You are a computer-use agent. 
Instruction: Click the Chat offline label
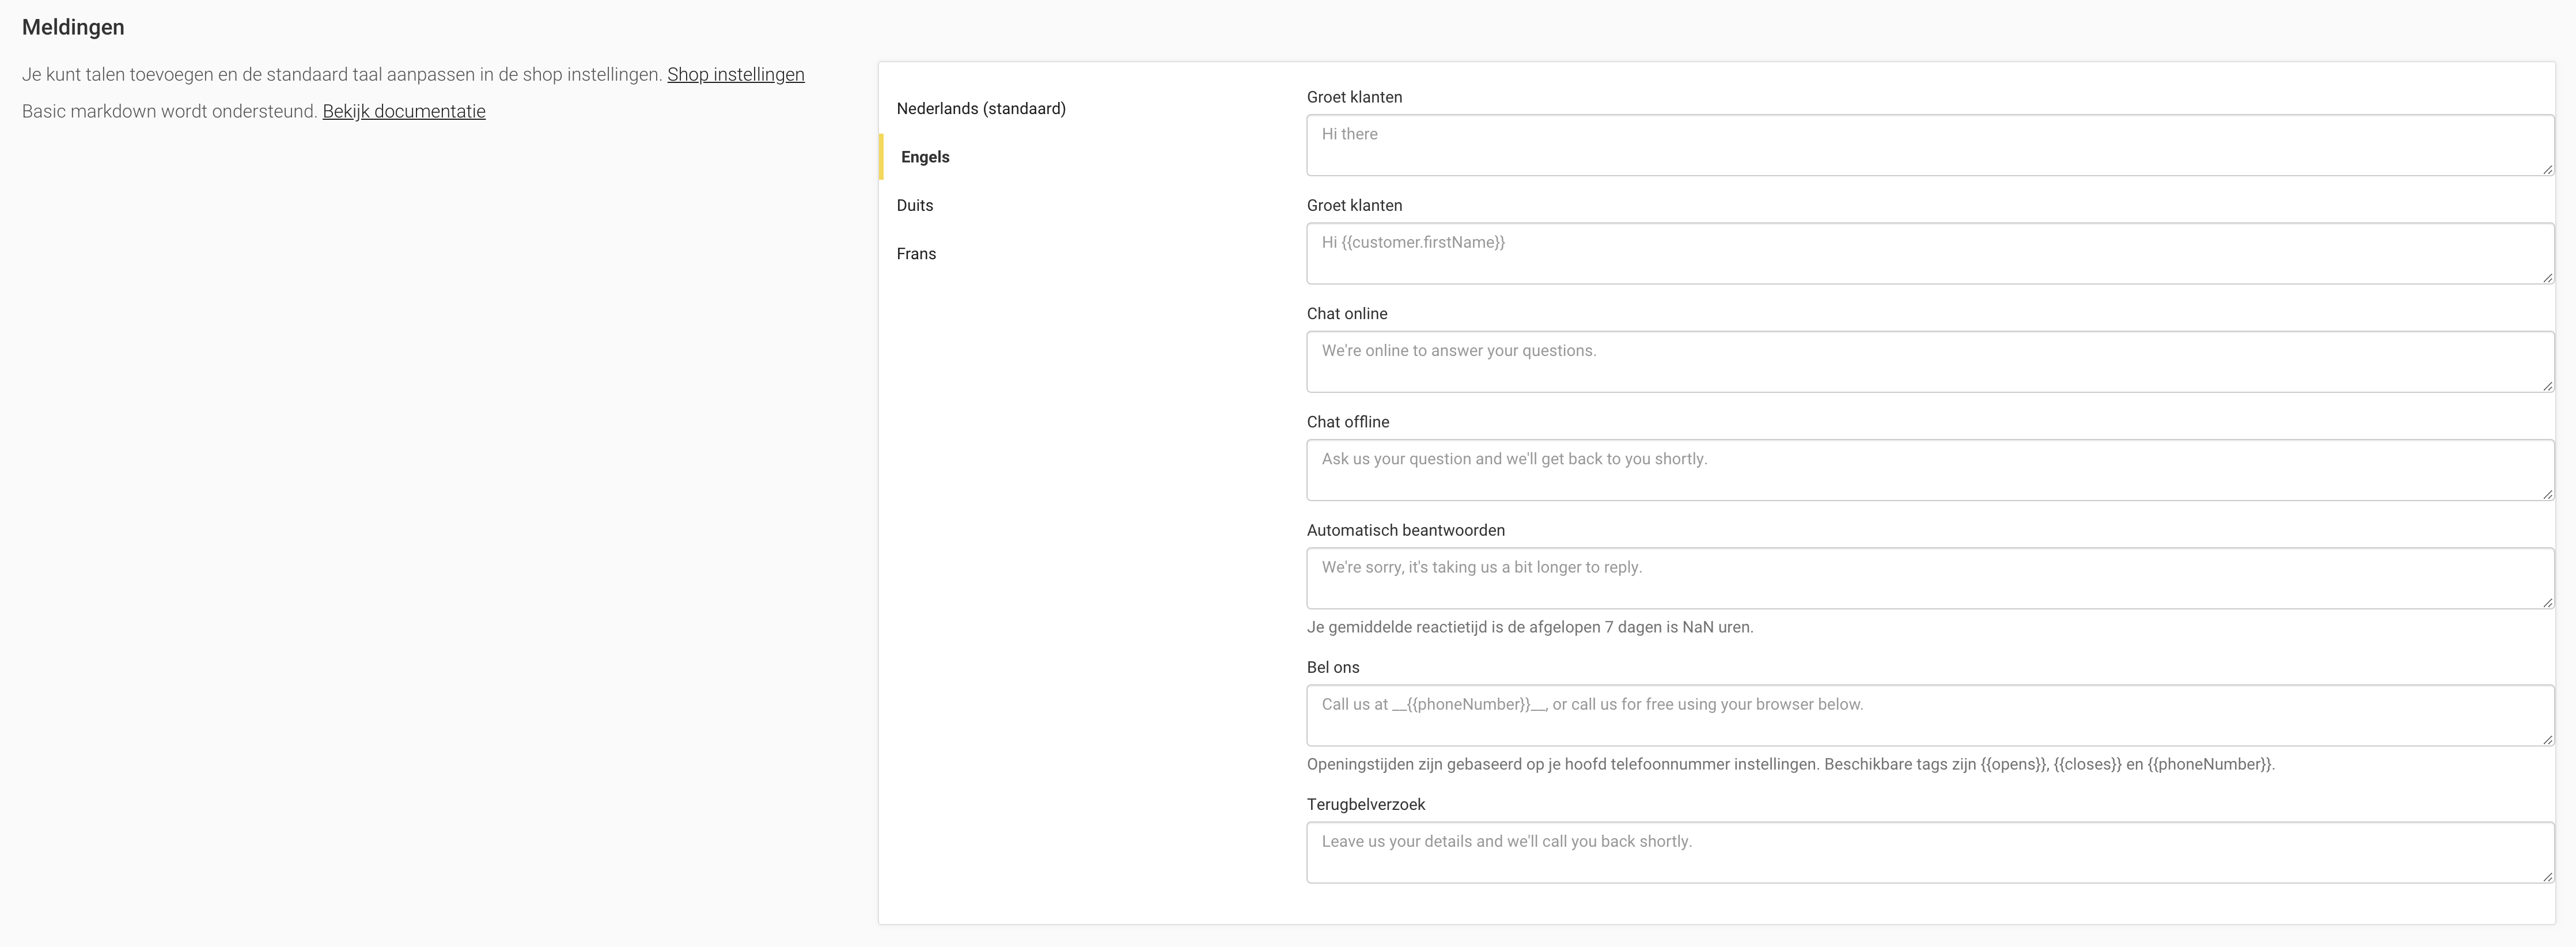(1348, 422)
